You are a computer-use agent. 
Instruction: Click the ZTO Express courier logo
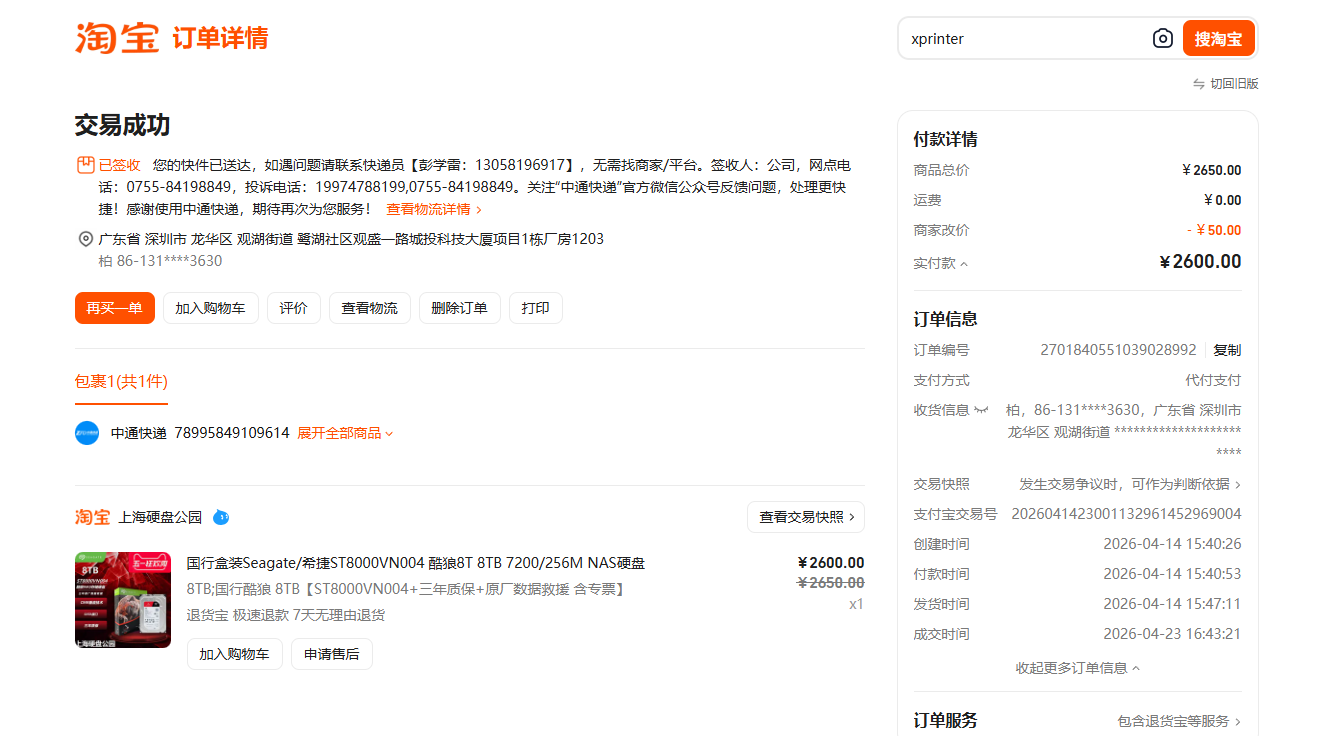87,433
